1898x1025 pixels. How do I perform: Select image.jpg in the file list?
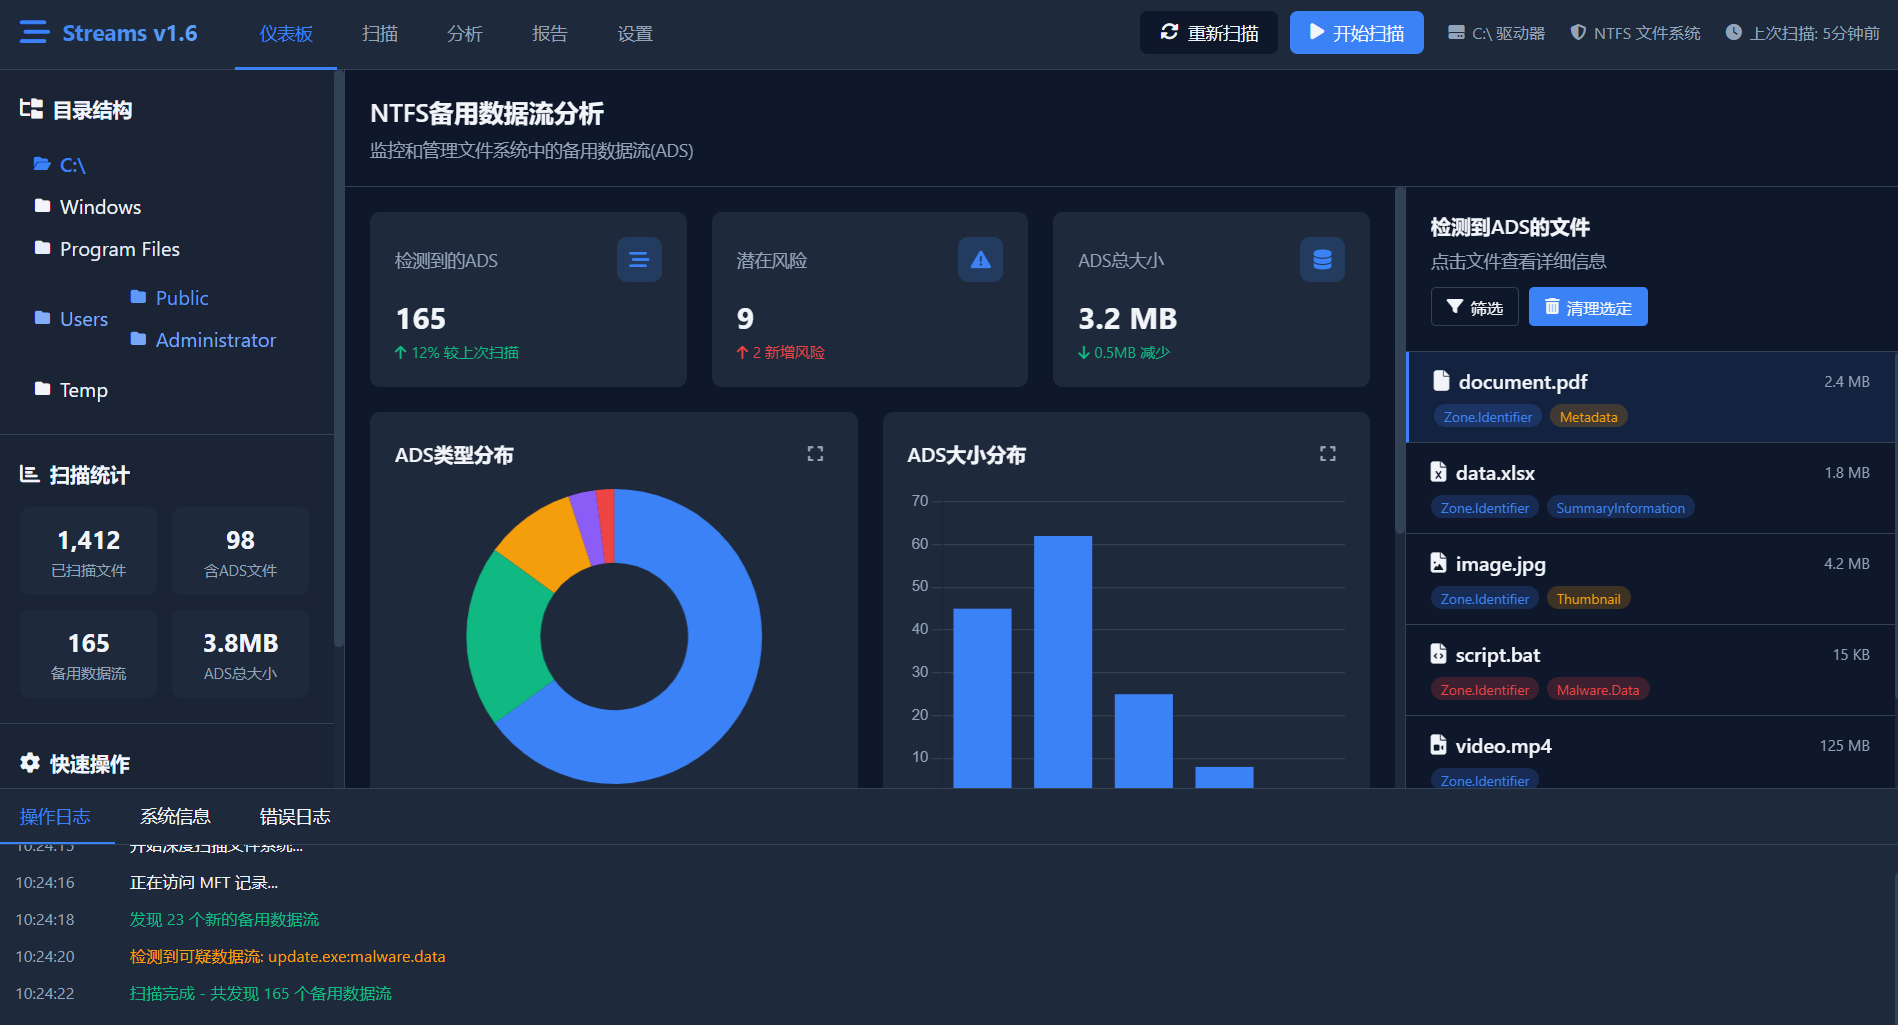click(x=1651, y=579)
